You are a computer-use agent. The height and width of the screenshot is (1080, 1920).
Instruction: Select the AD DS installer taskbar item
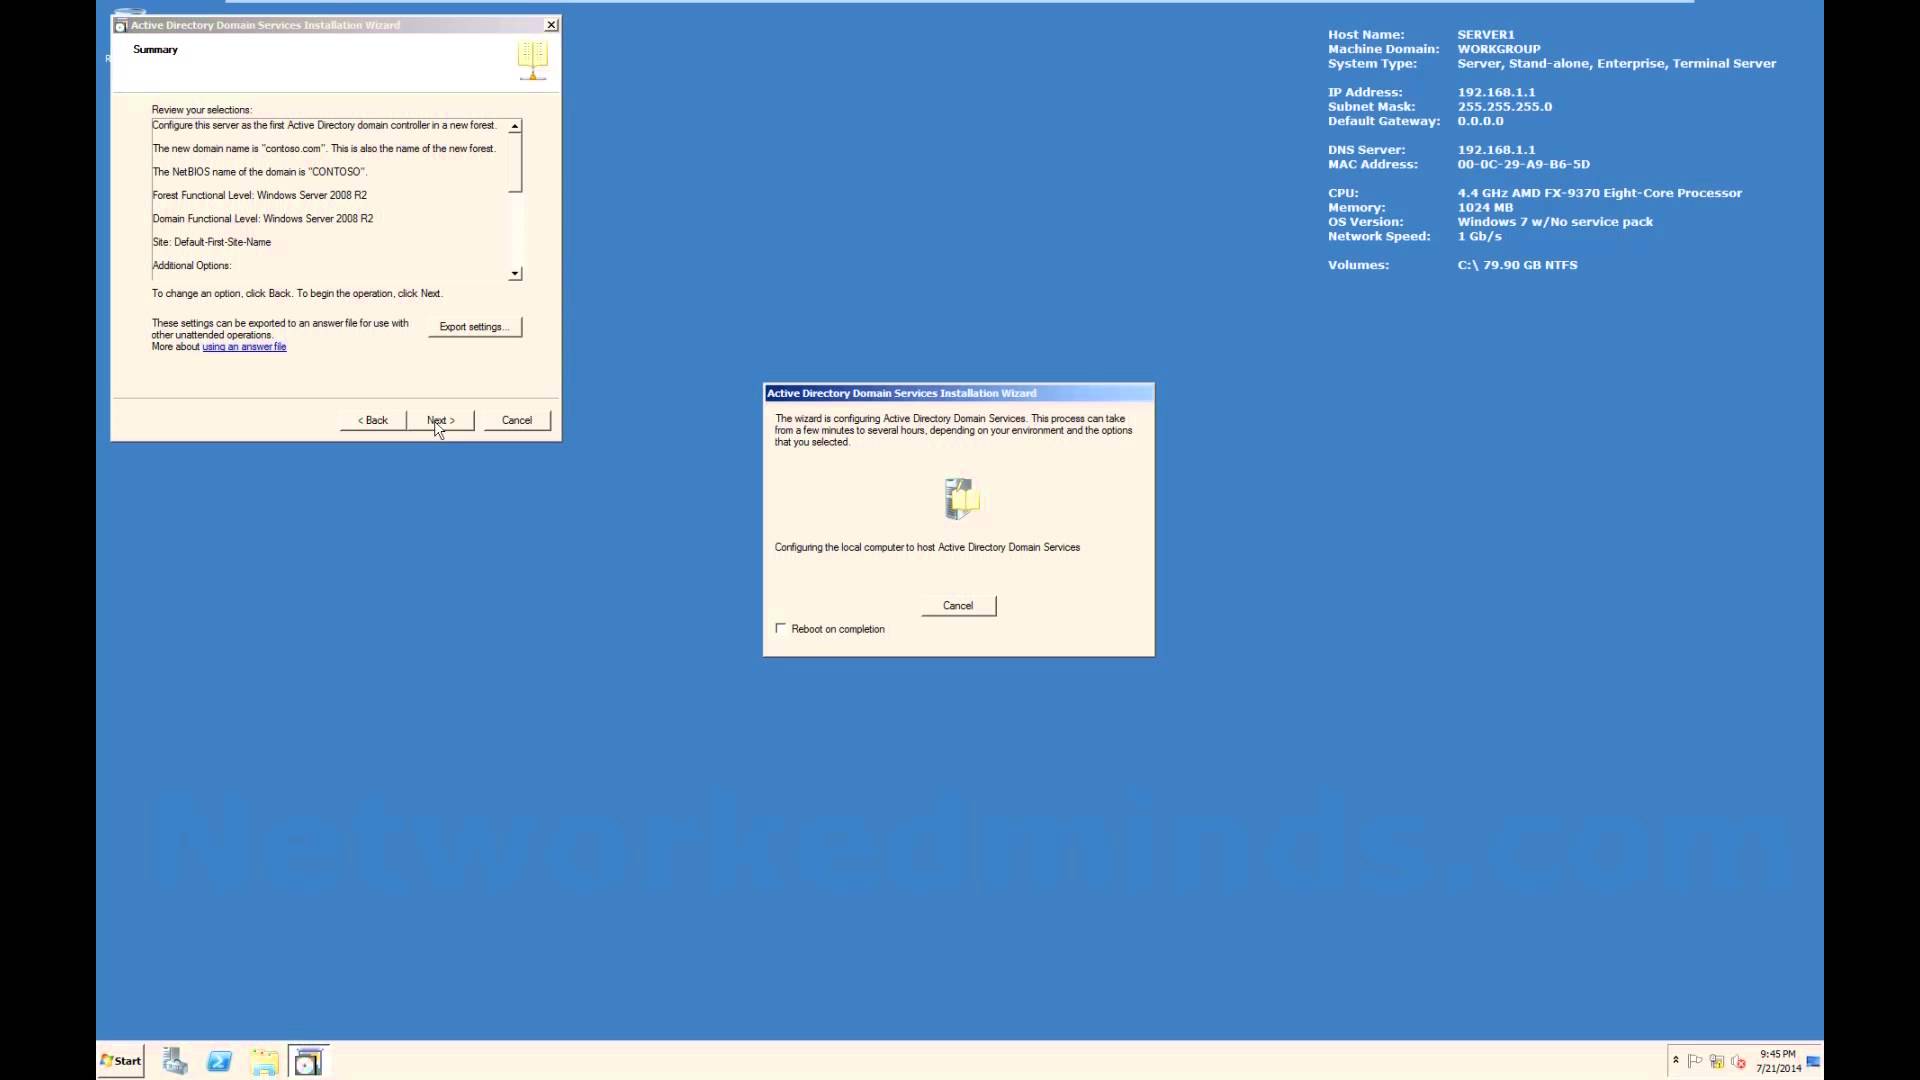(x=308, y=1061)
